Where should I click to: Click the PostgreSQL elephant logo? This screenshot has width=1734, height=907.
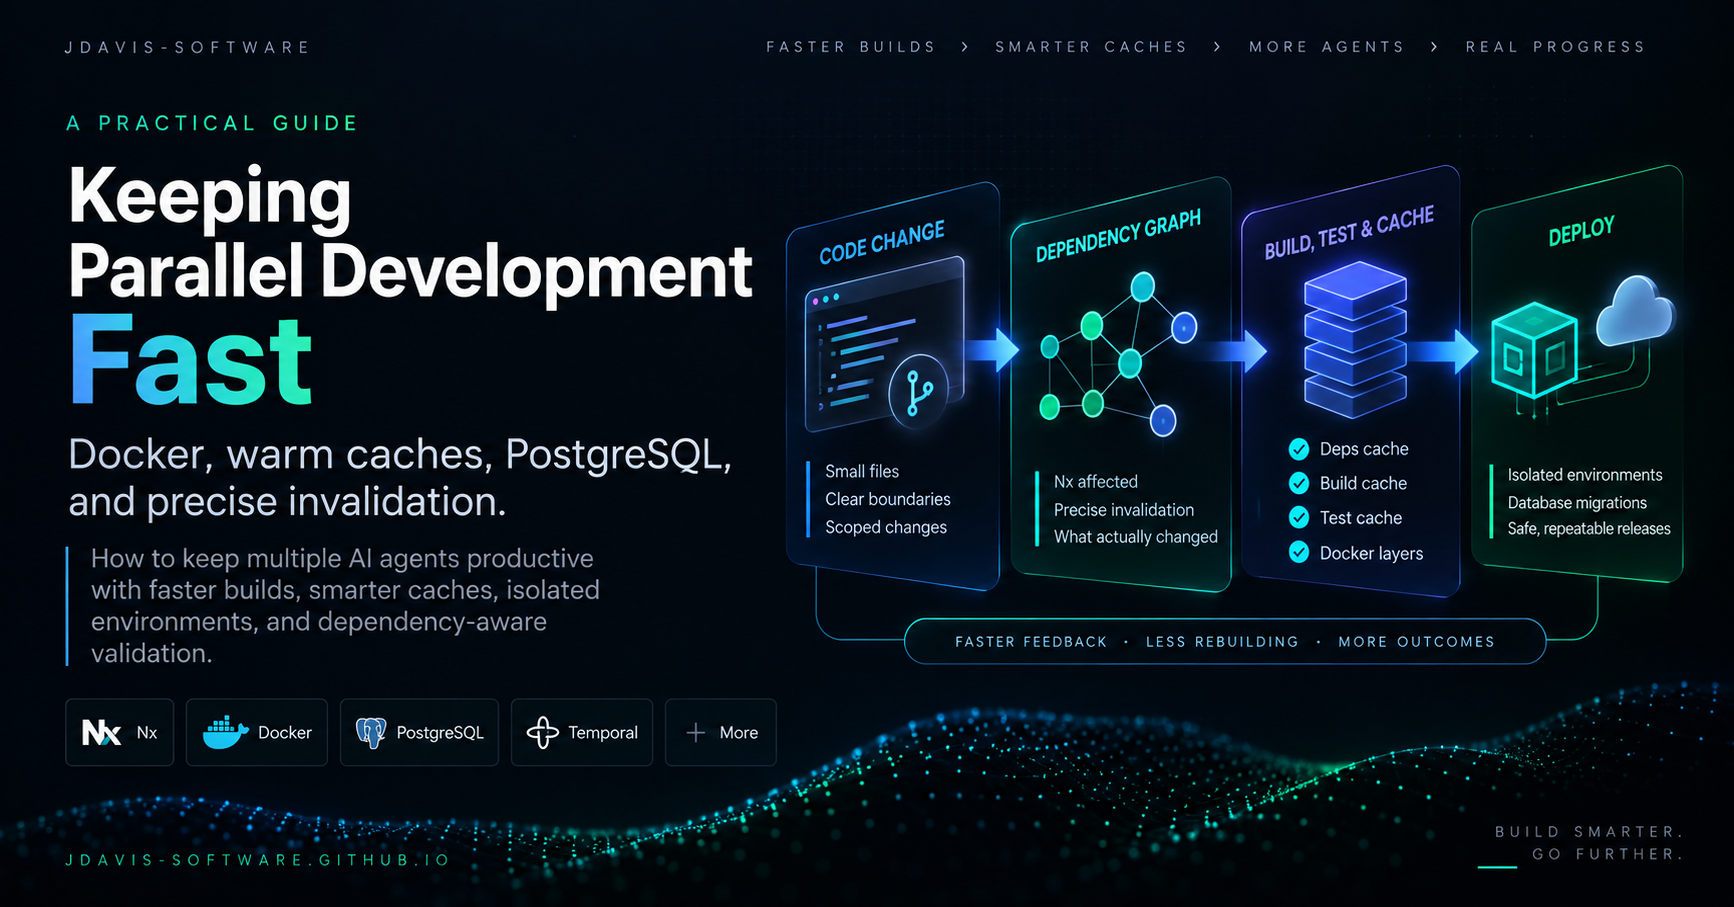point(371,733)
